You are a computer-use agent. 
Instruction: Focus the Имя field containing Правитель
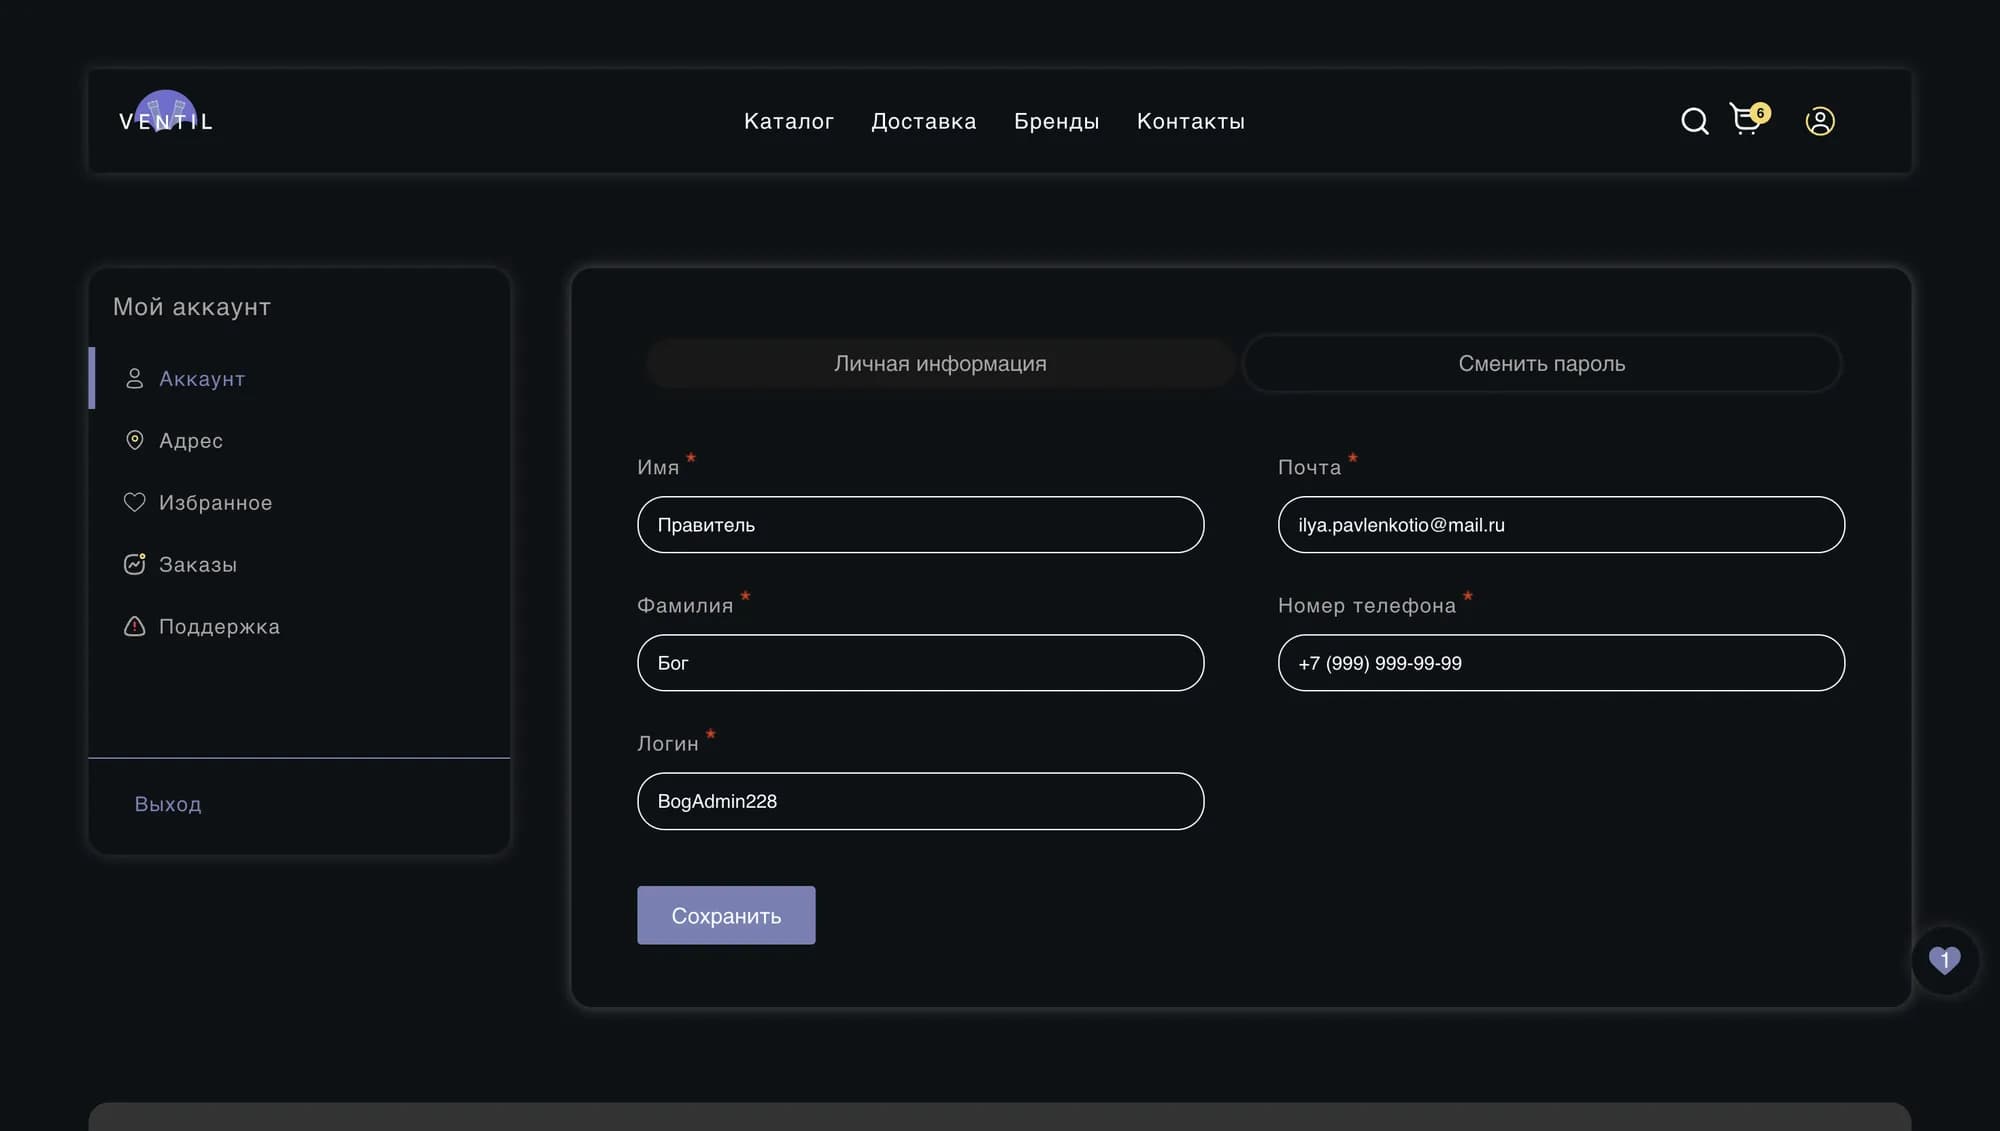[920, 524]
